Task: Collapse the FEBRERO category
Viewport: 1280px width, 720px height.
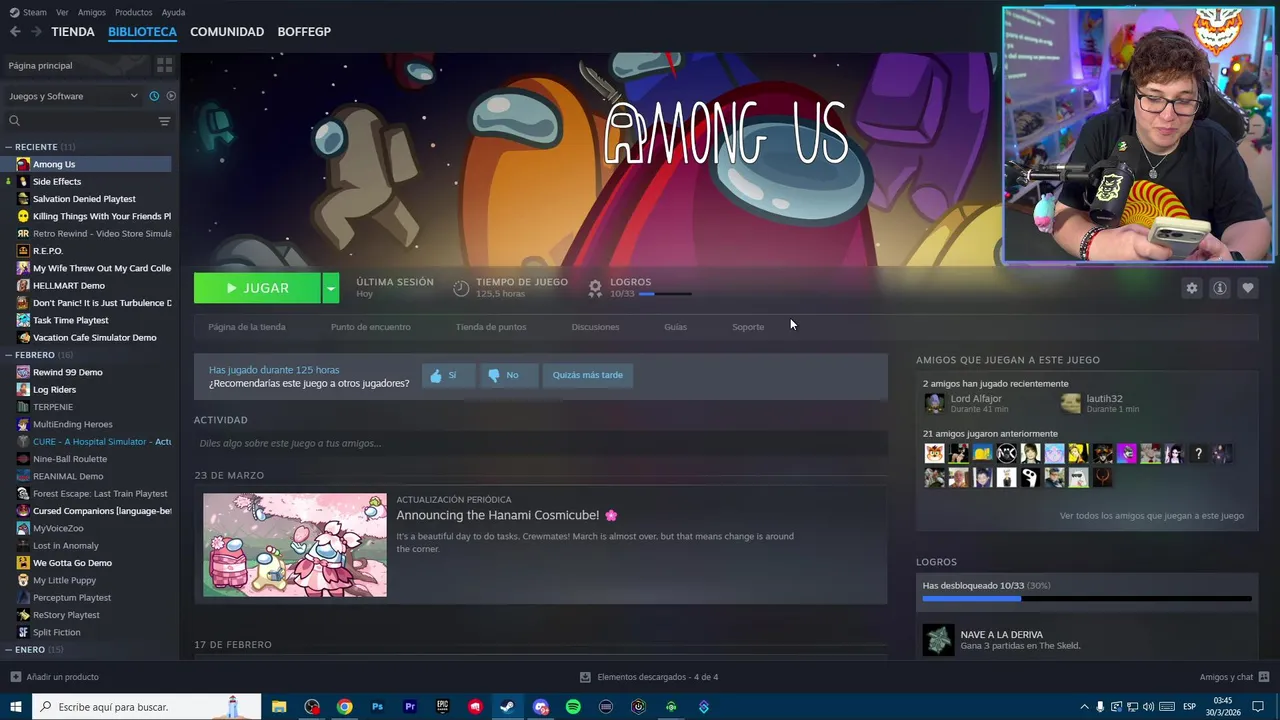Action: 9,355
